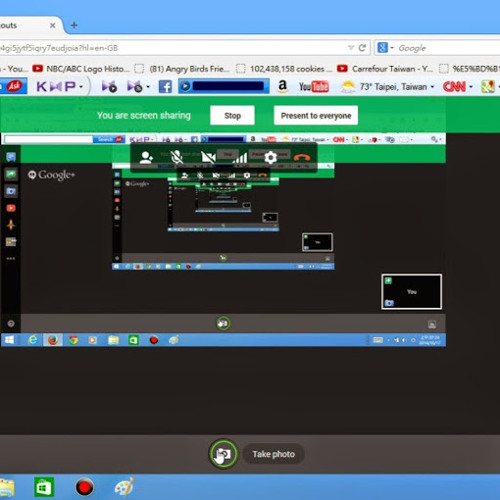Open File Explorer in shared preview's taskbar

tap(113, 340)
